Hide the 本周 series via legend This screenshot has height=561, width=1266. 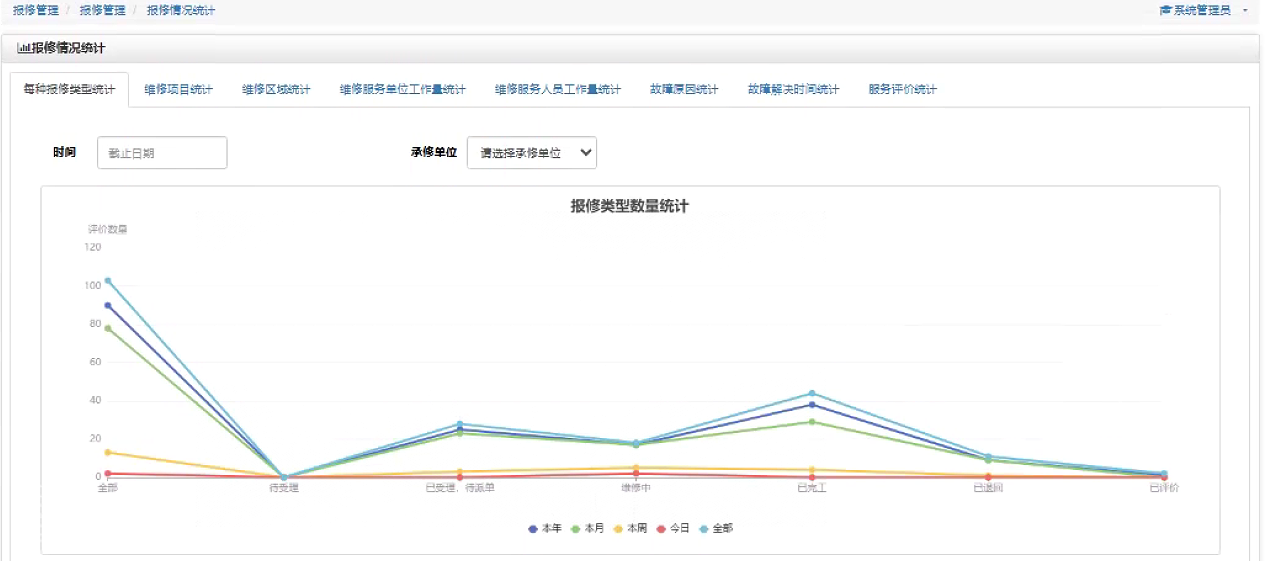click(x=630, y=528)
